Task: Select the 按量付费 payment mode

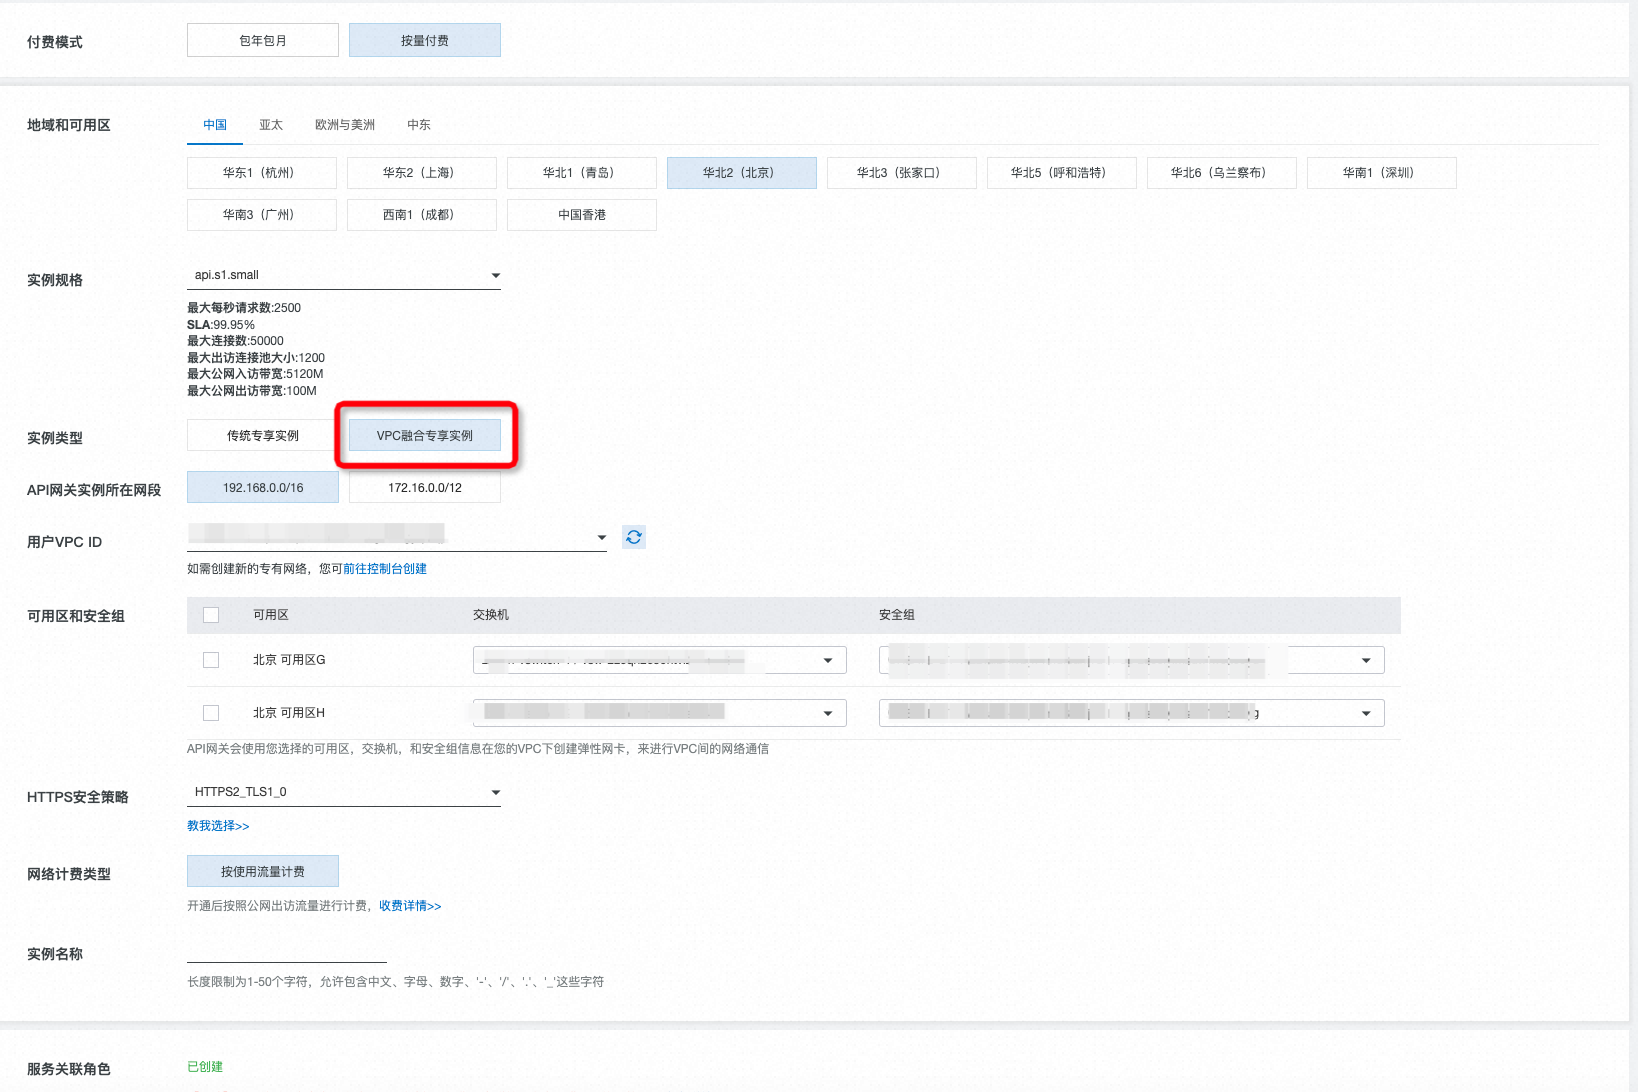Action: click(425, 41)
